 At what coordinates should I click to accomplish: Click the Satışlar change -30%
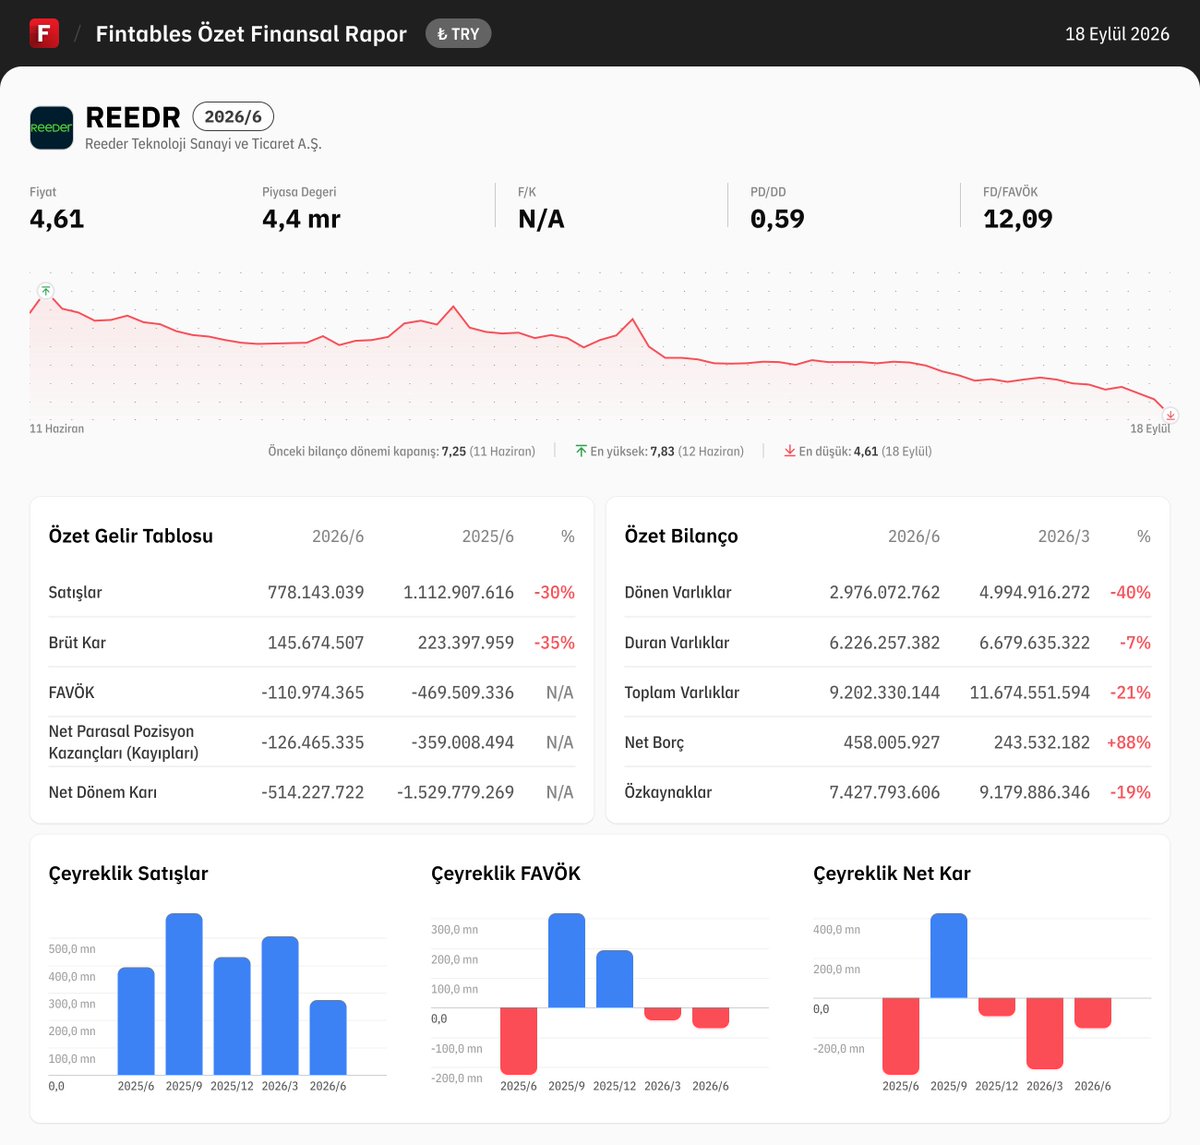554,592
